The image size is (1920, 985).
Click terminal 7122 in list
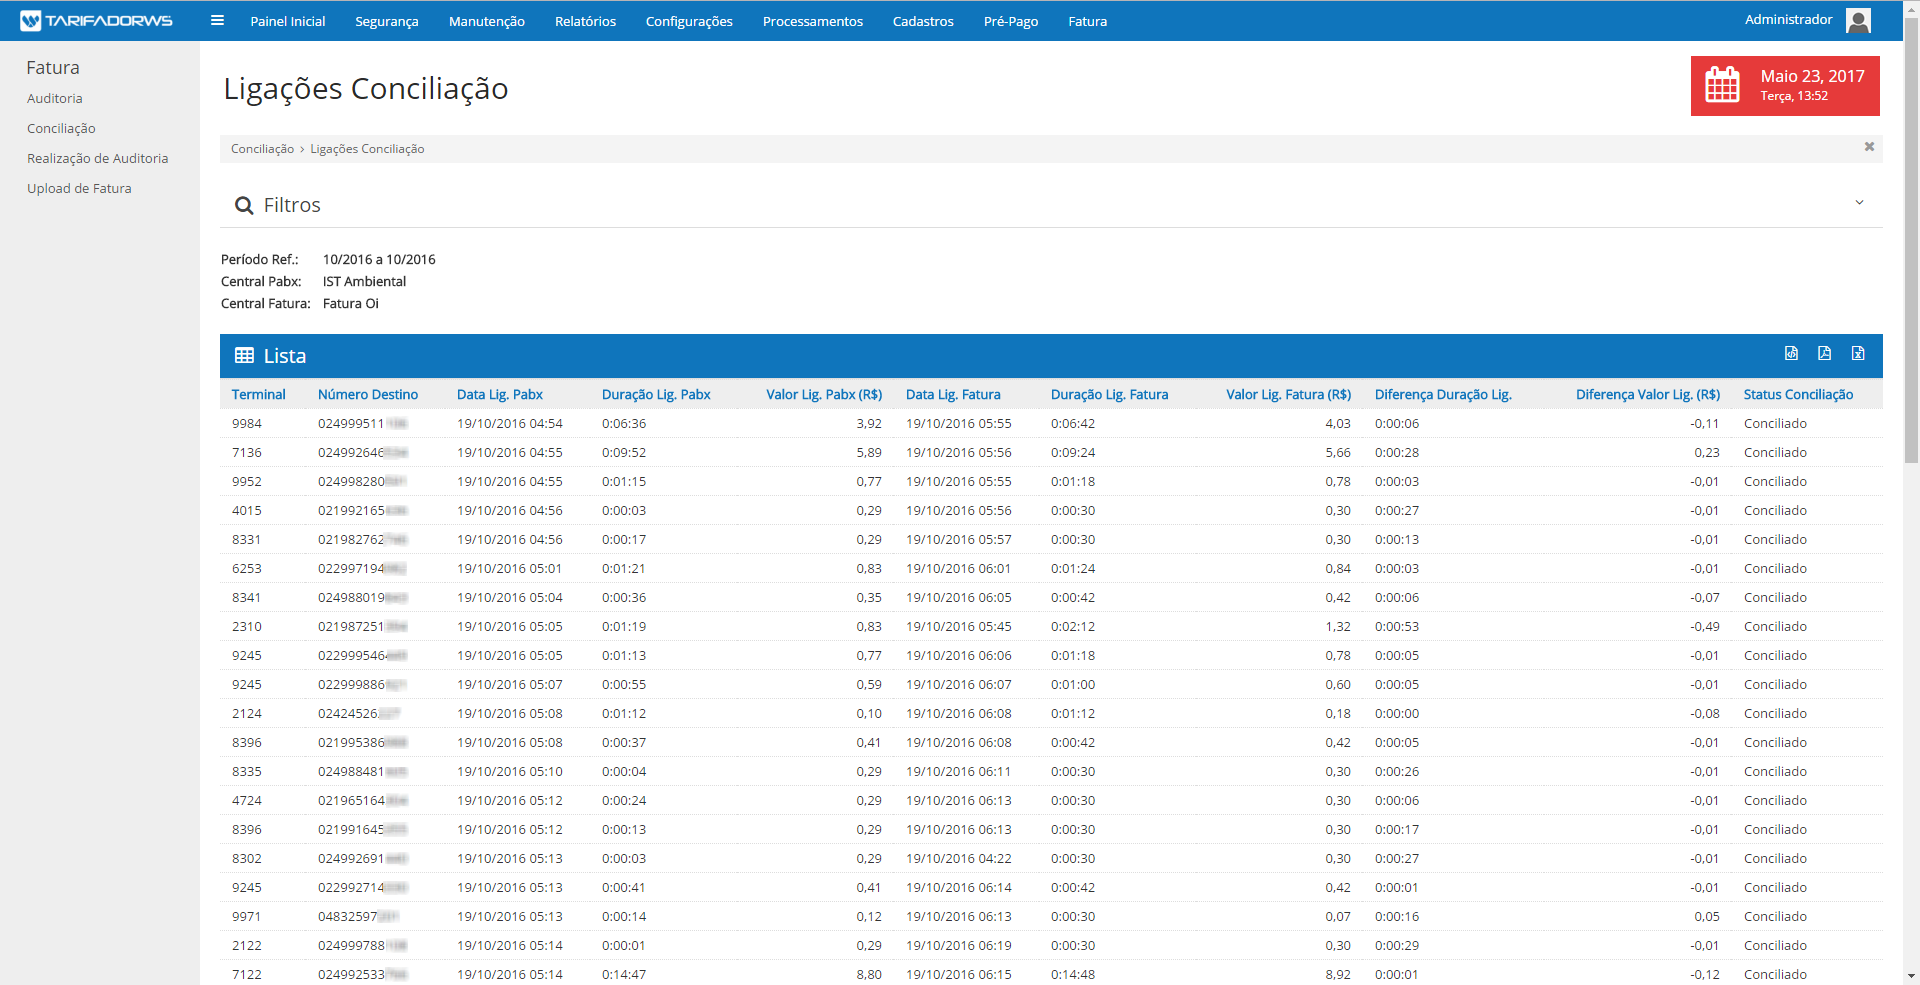click(x=246, y=974)
